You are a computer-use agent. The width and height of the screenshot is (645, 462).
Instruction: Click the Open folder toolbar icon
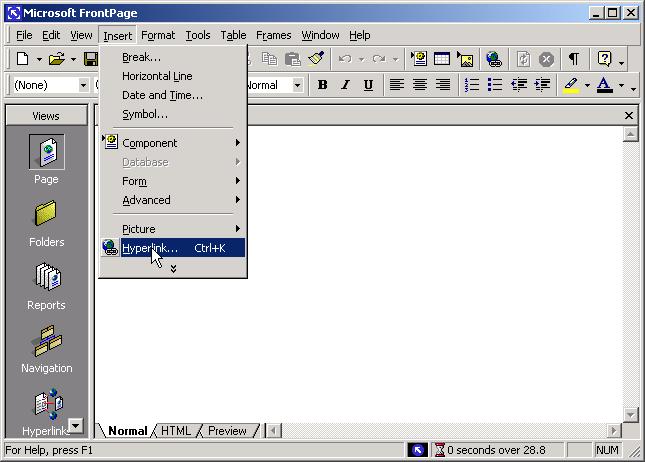[x=57, y=59]
